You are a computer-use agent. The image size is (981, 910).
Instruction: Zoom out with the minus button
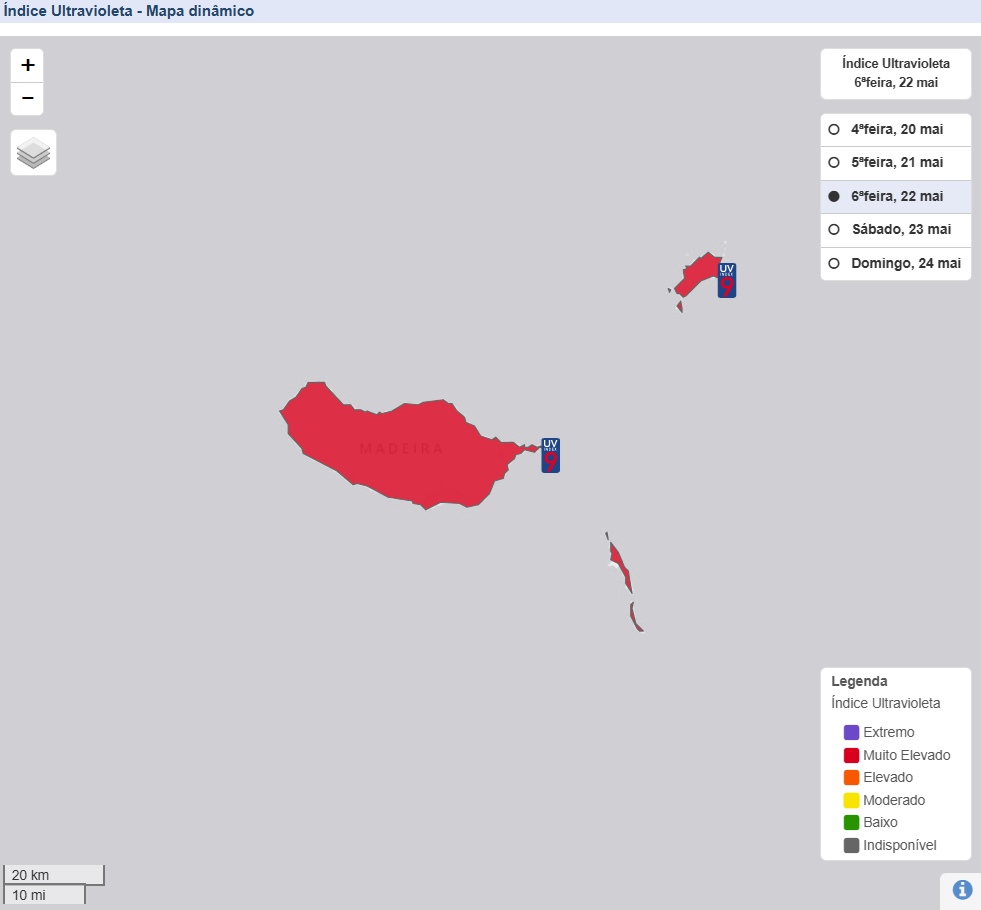pyautogui.click(x=27, y=99)
